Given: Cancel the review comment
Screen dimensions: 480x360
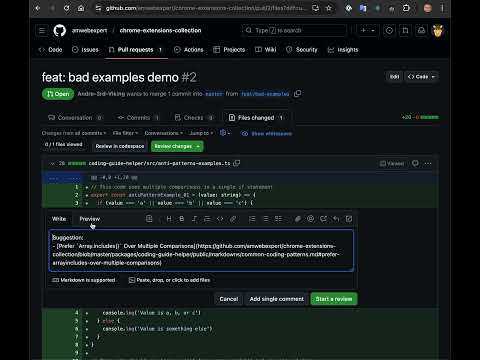Looking at the screenshot, I should pos(229,299).
